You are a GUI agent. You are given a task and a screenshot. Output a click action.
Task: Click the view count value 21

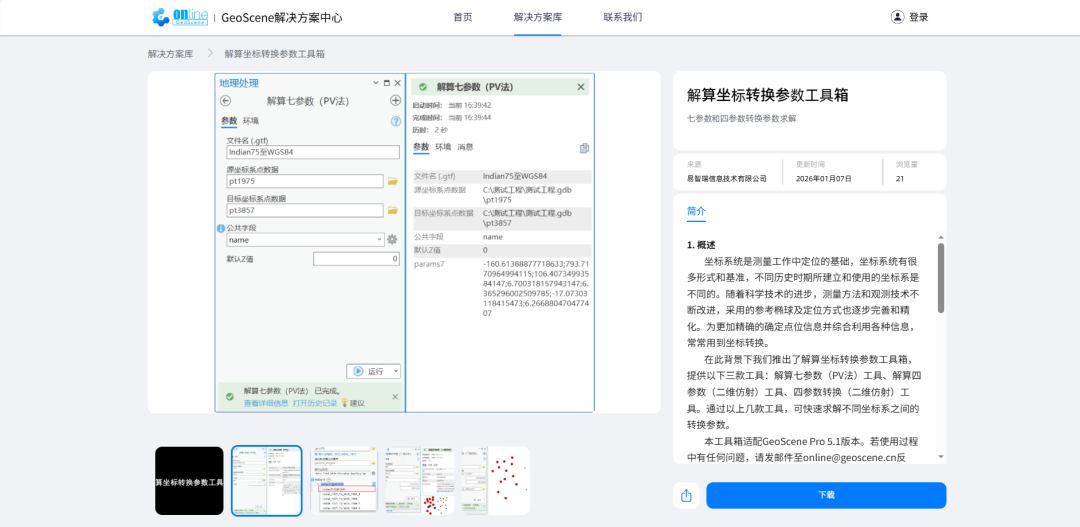click(x=900, y=179)
